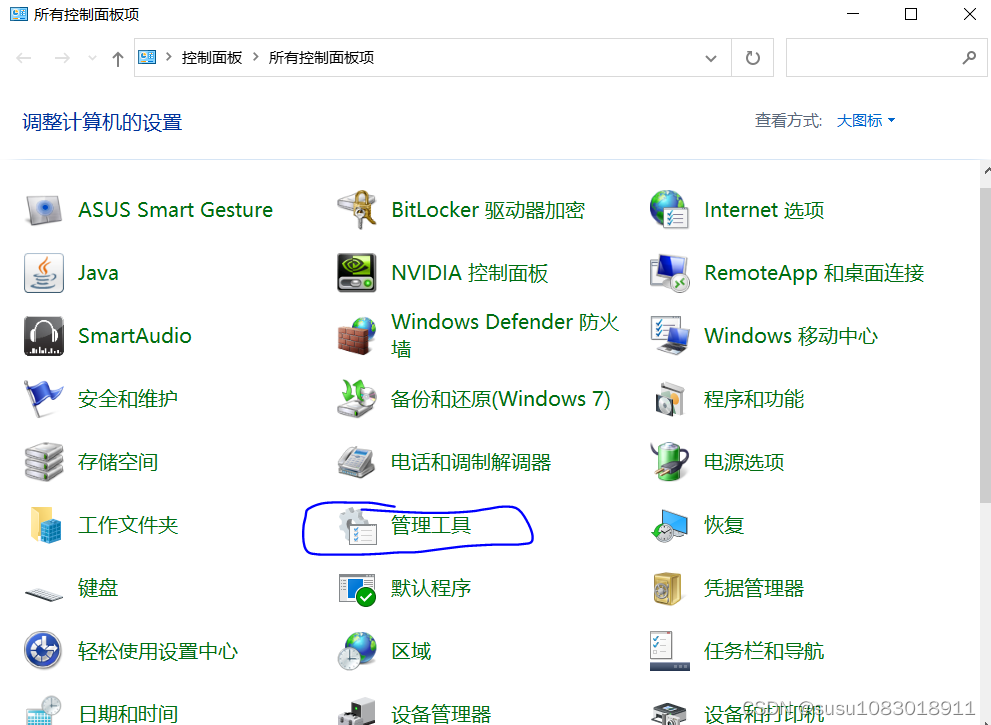Go up one folder level
This screenshot has width=991, height=725.
(118, 59)
